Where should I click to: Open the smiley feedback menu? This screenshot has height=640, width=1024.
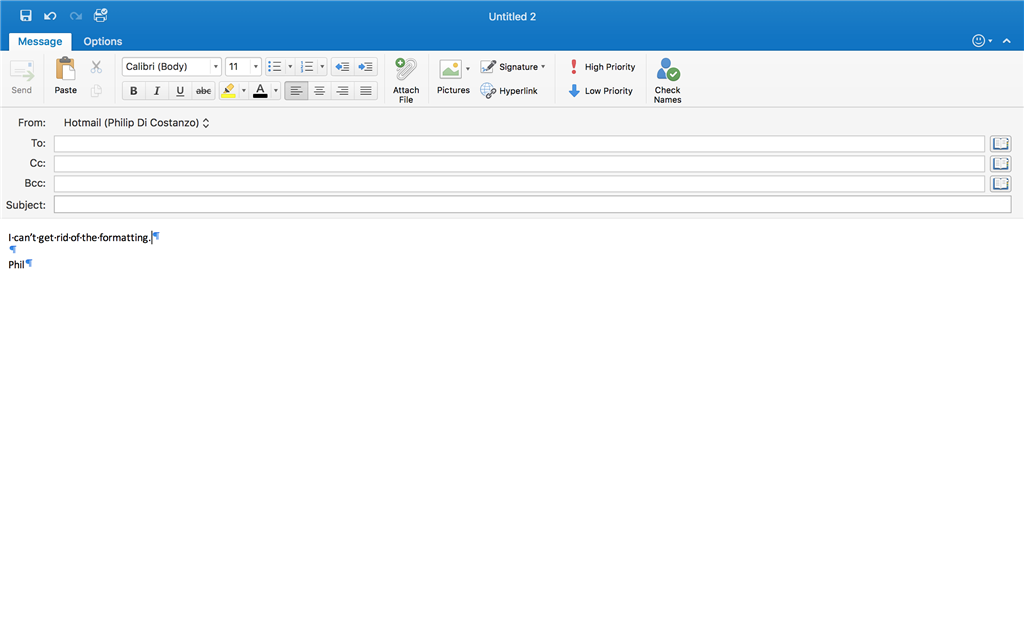tap(982, 40)
